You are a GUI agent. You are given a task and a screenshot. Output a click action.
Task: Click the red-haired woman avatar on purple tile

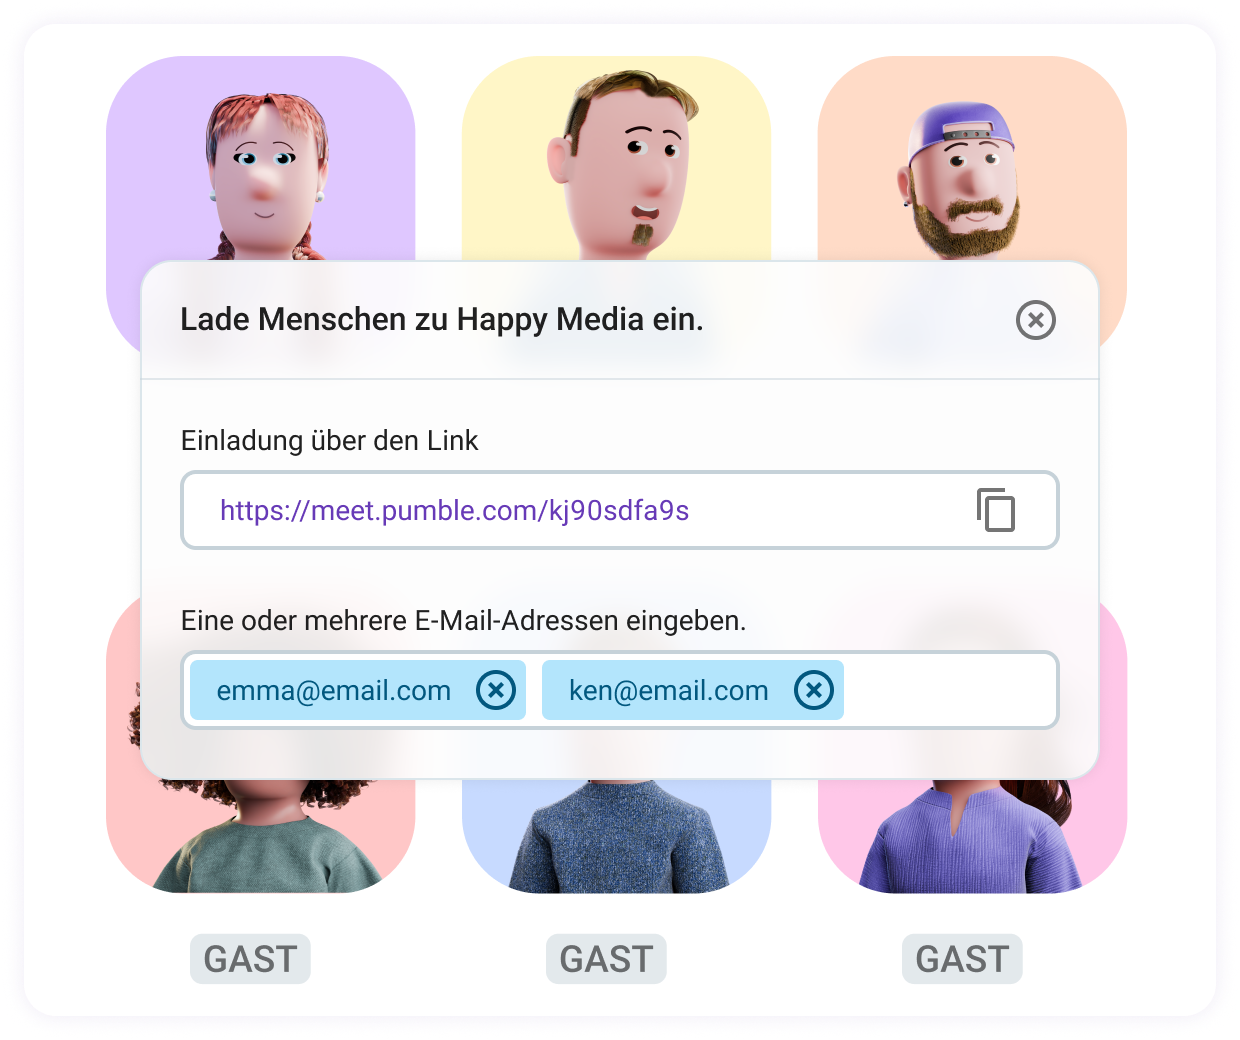click(261, 160)
